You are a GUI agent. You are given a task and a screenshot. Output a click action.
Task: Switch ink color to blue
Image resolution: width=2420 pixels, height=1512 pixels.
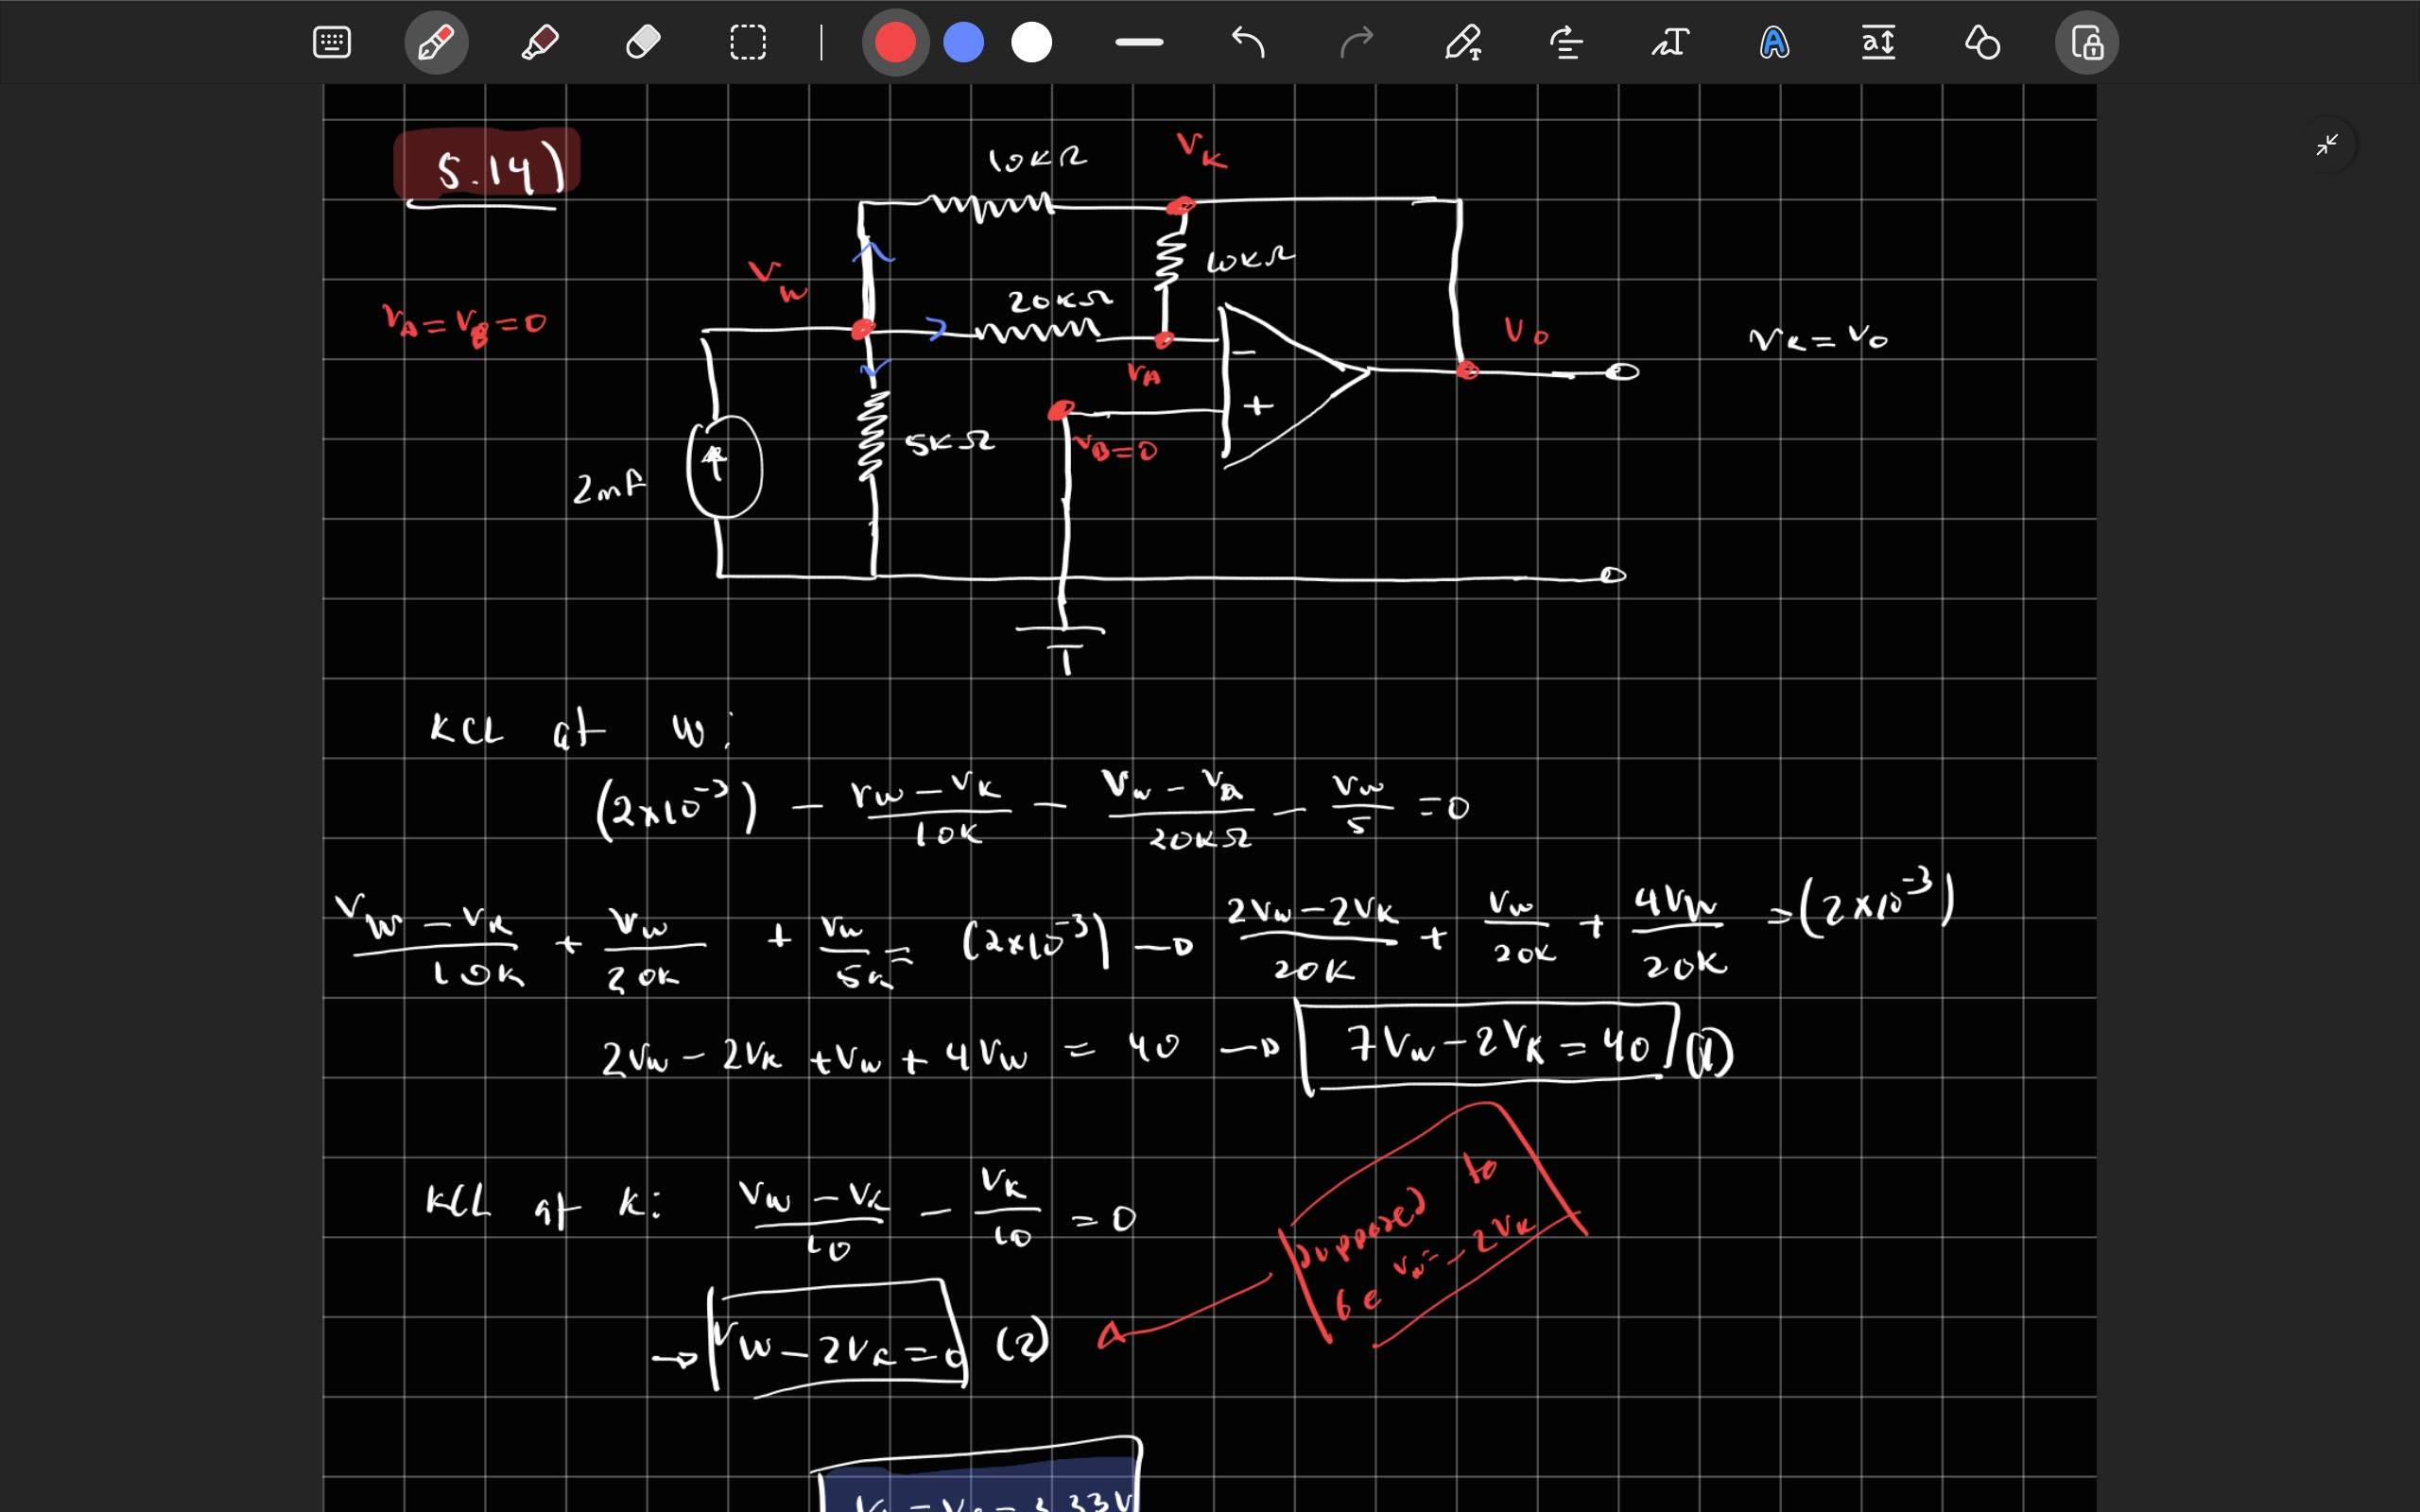click(x=963, y=42)
